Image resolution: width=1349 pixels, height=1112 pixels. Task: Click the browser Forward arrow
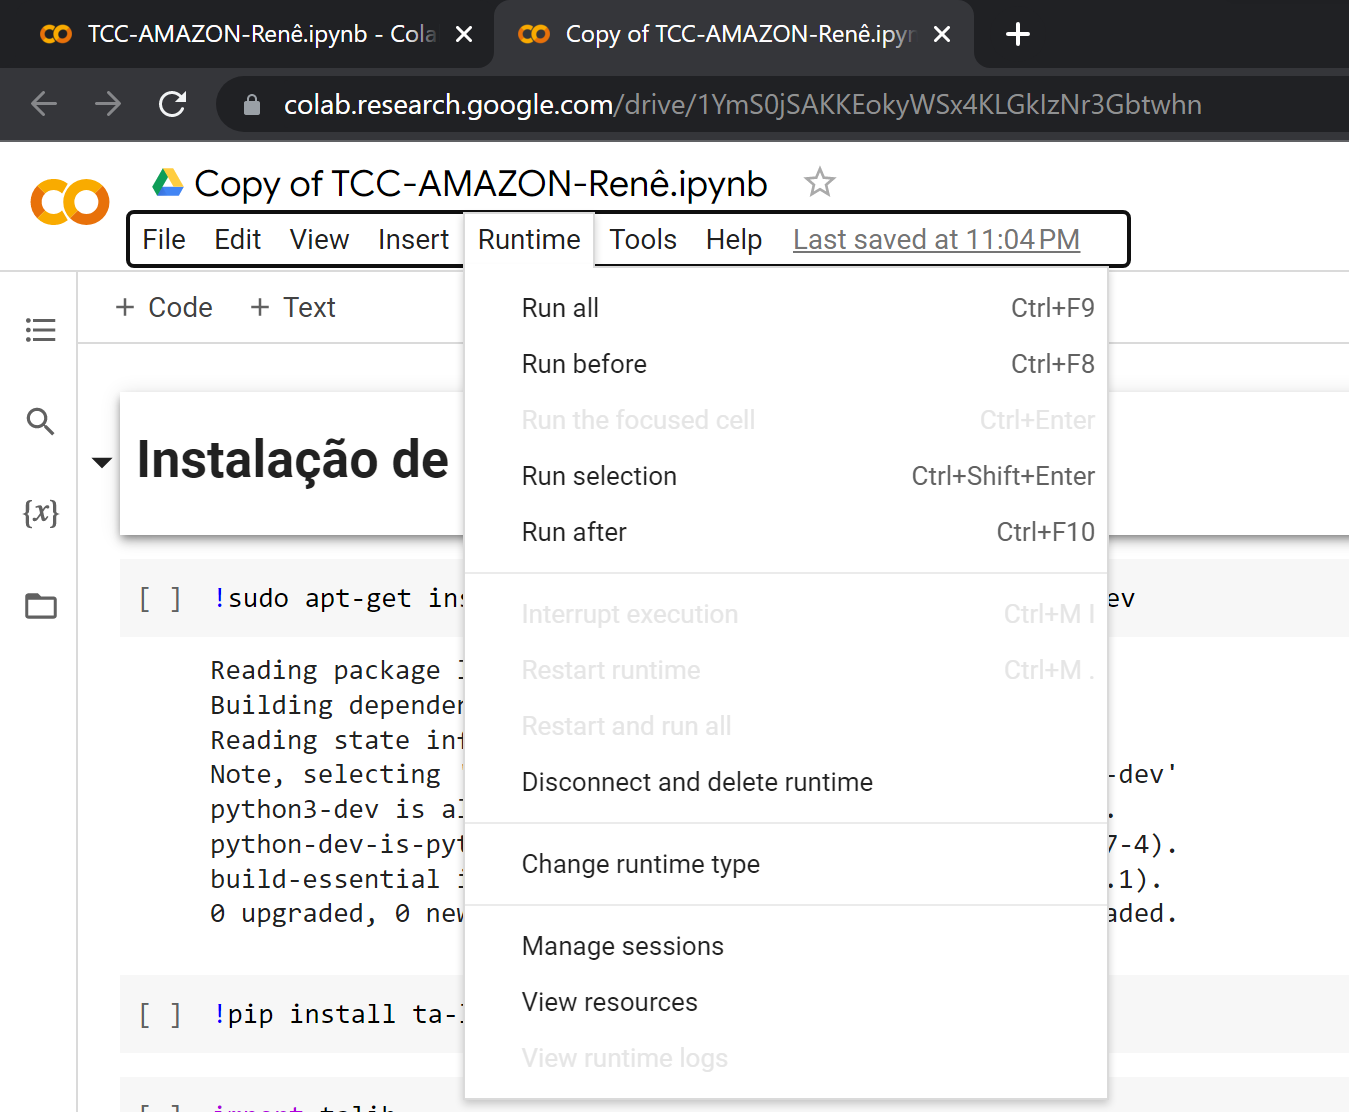click(108, 104)
